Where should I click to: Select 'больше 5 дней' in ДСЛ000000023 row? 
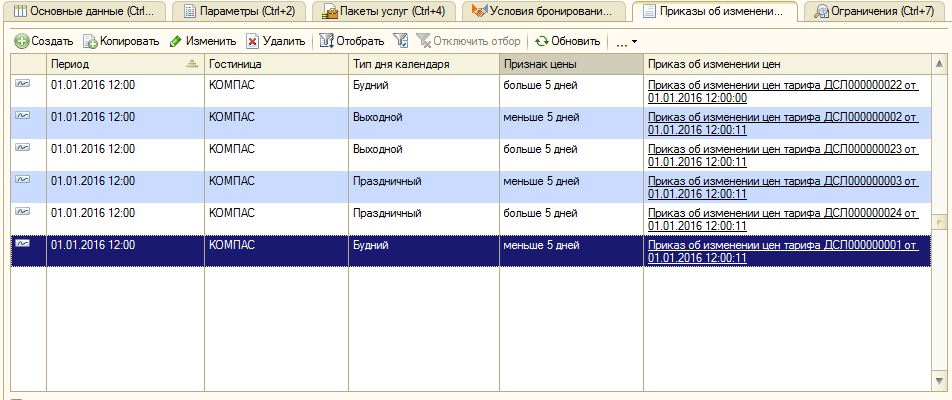coord(571,155)
